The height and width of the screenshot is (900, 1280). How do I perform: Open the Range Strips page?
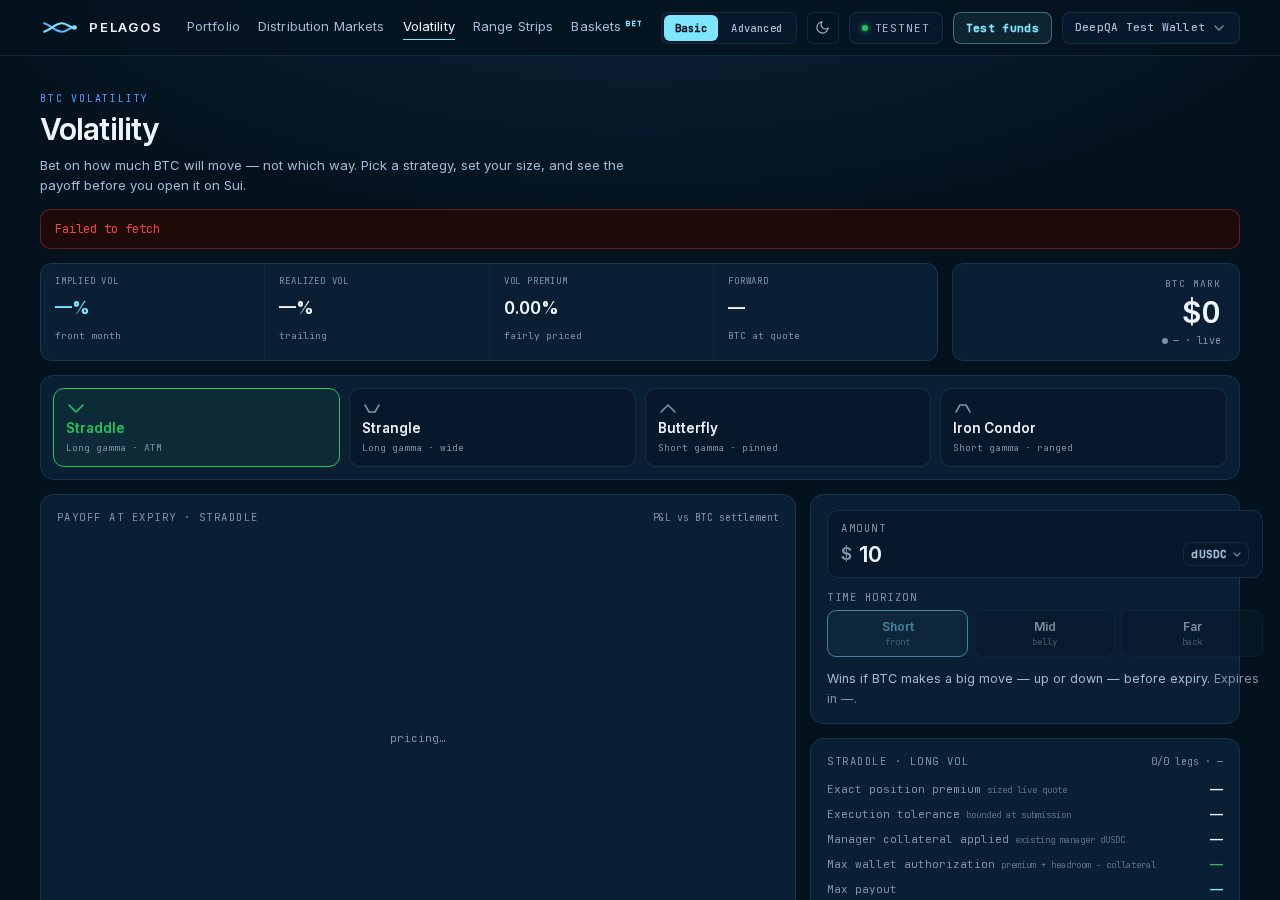tap(513, 26)
